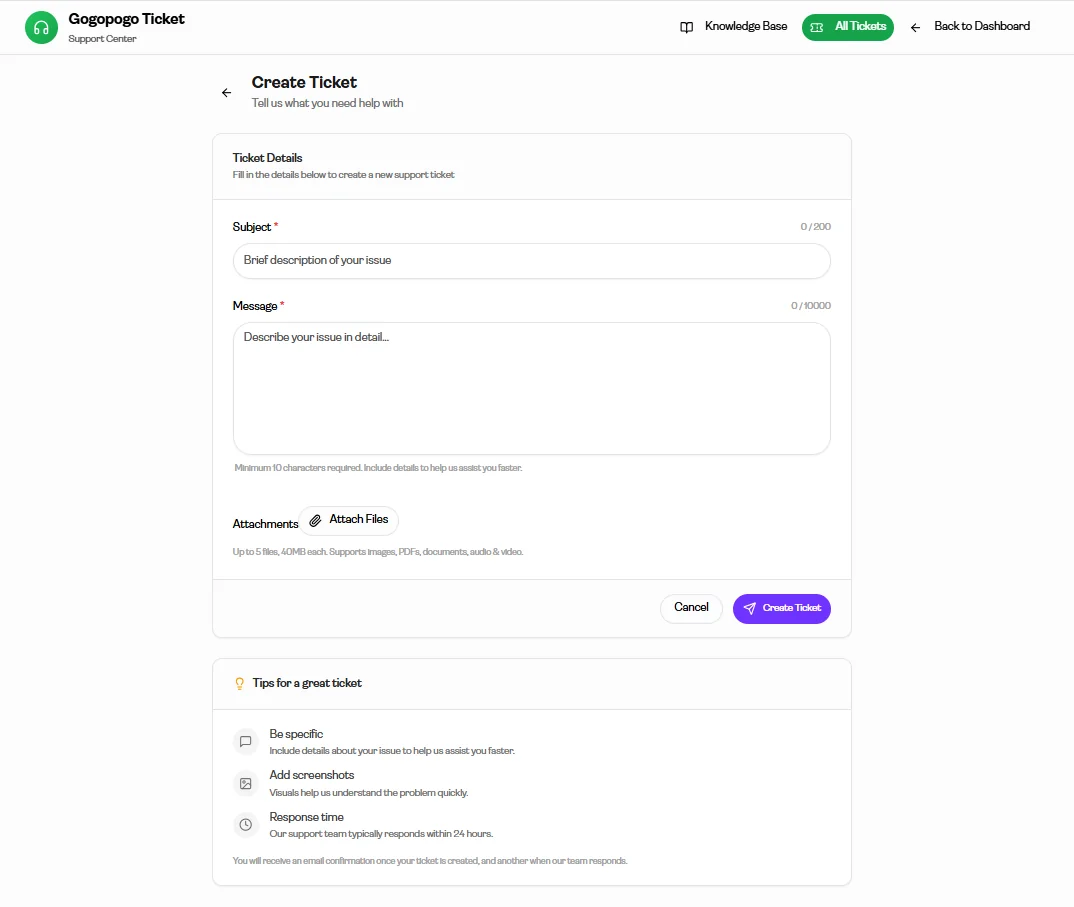
Task: Click the Ticket Details heading
Action: [x=267, y=158]
